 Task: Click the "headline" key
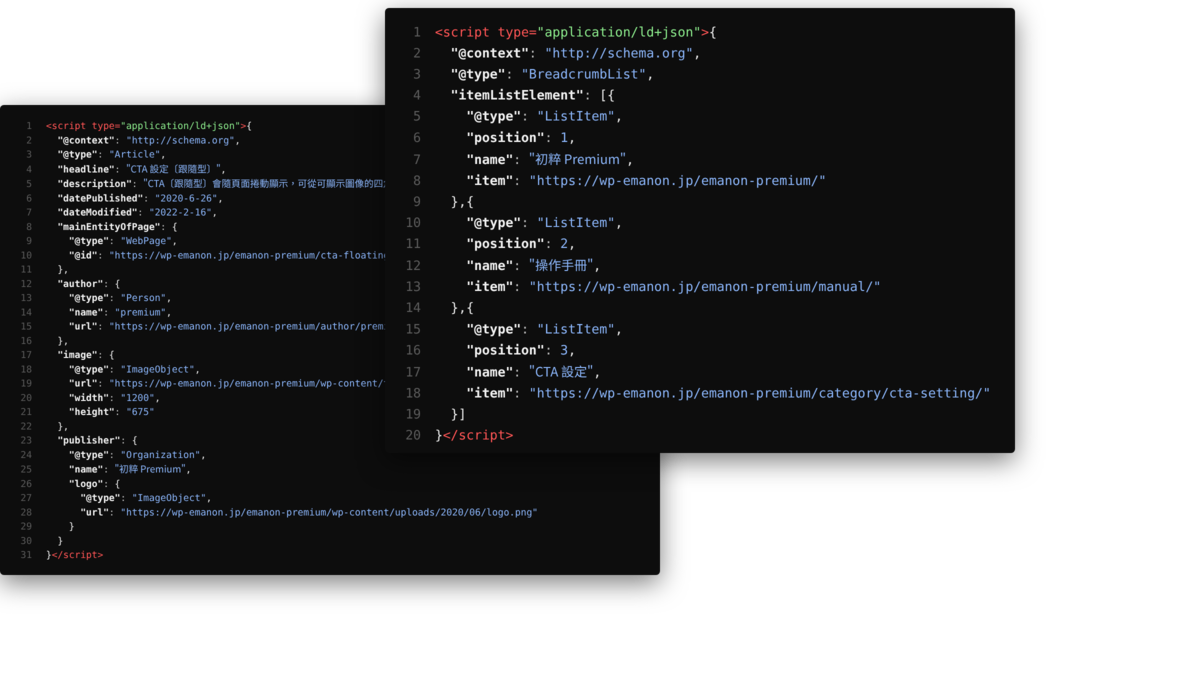coord(87,169)
